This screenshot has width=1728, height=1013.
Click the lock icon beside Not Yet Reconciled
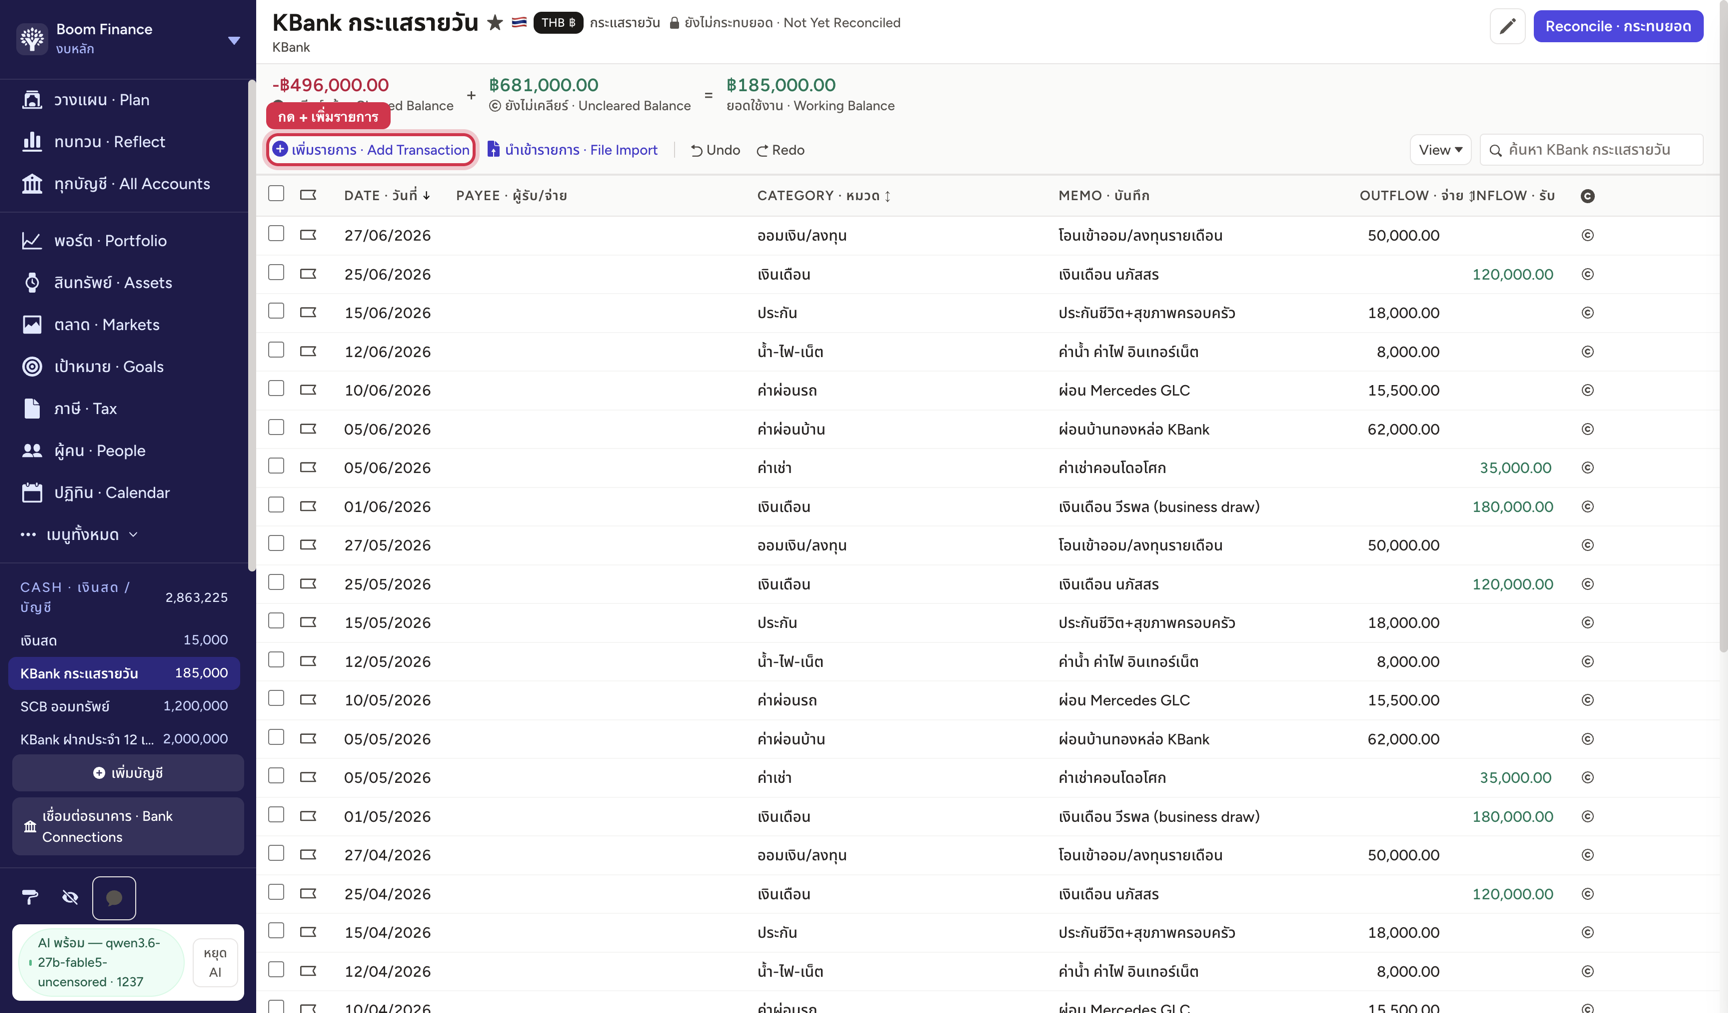pos(674,23)
